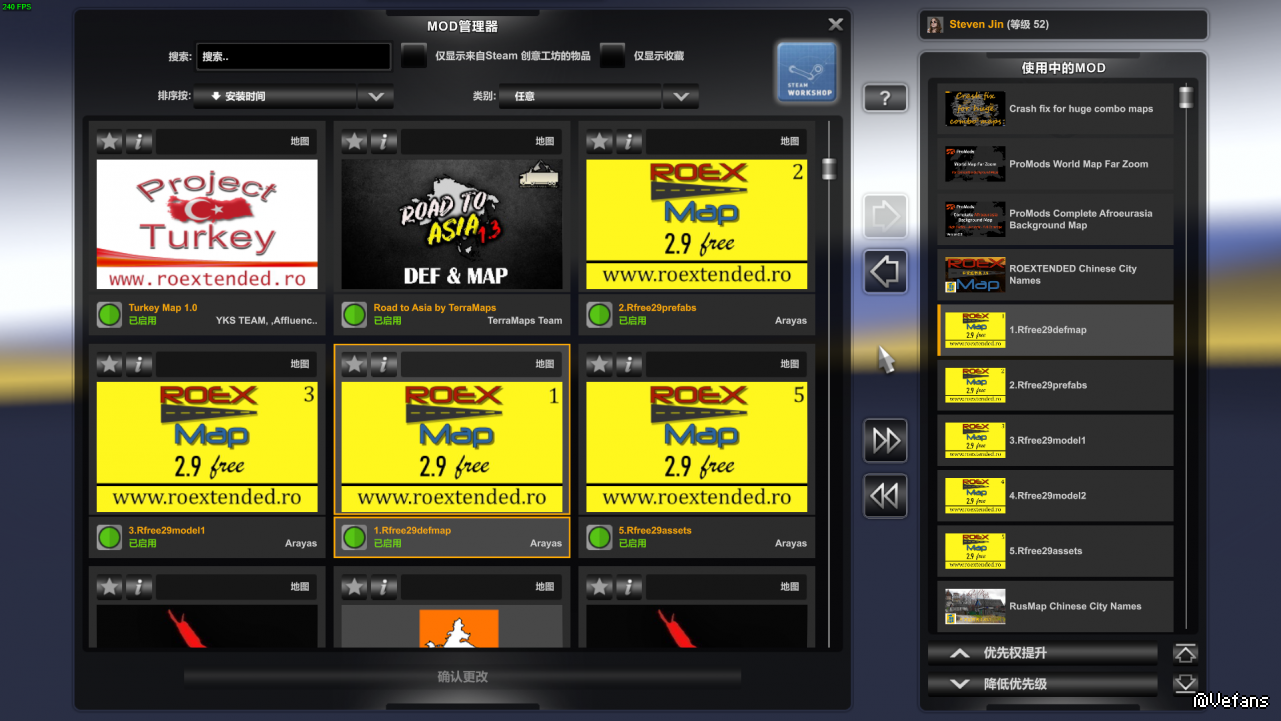Select the Project Turkey mod thumbnail
This screenshot has width=1281, height=721.
pos(207,224)
